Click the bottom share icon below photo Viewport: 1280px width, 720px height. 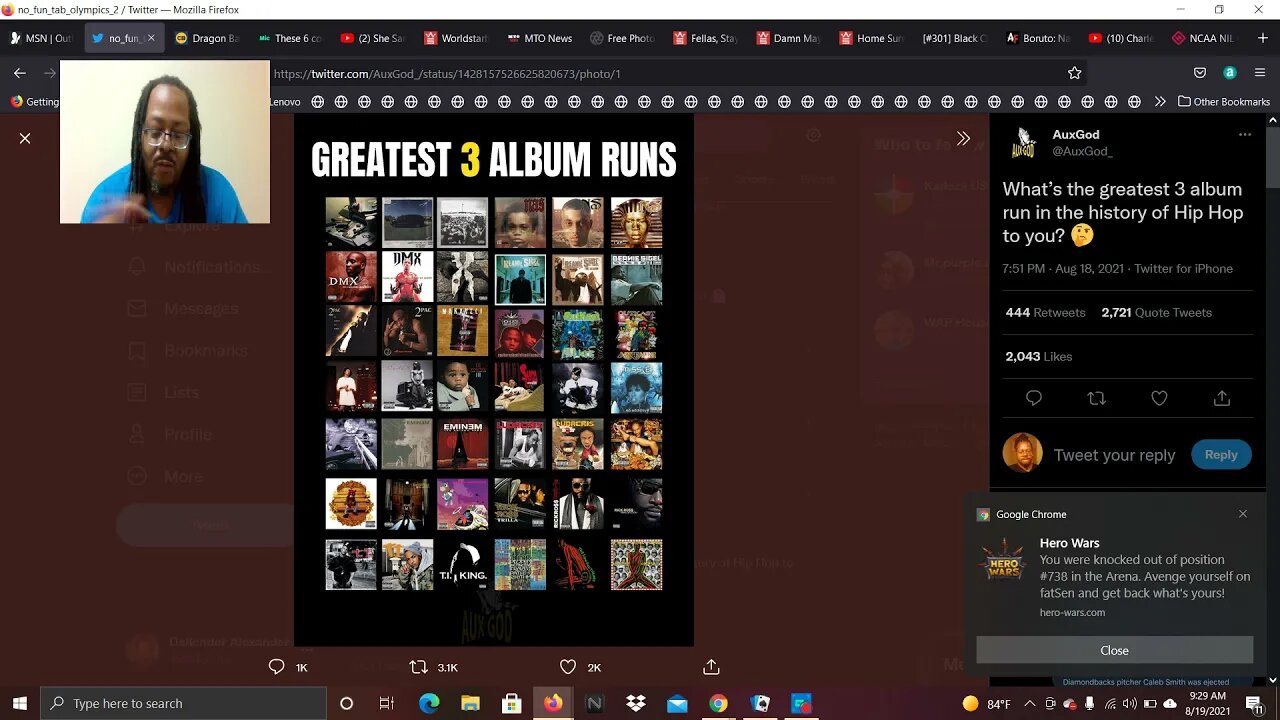pyautogui.click(x=711, y=667)
